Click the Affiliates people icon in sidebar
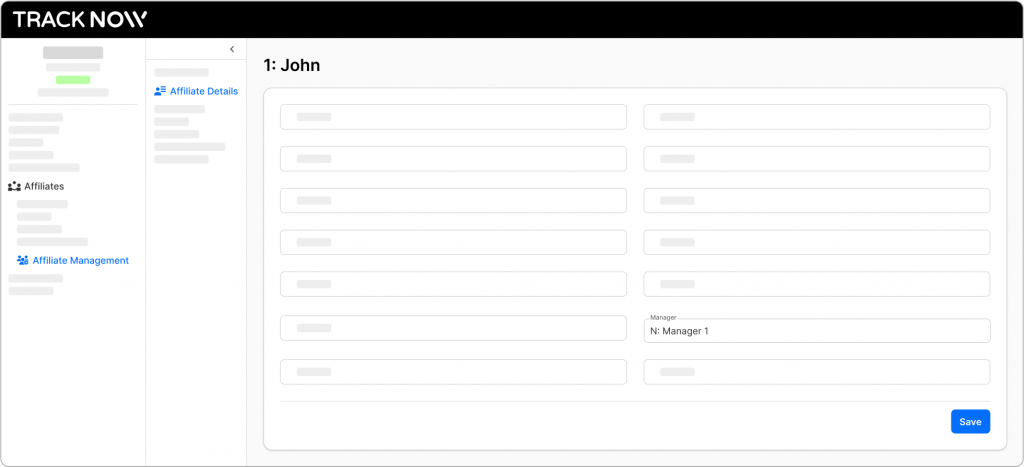 (x=14, y=186)
